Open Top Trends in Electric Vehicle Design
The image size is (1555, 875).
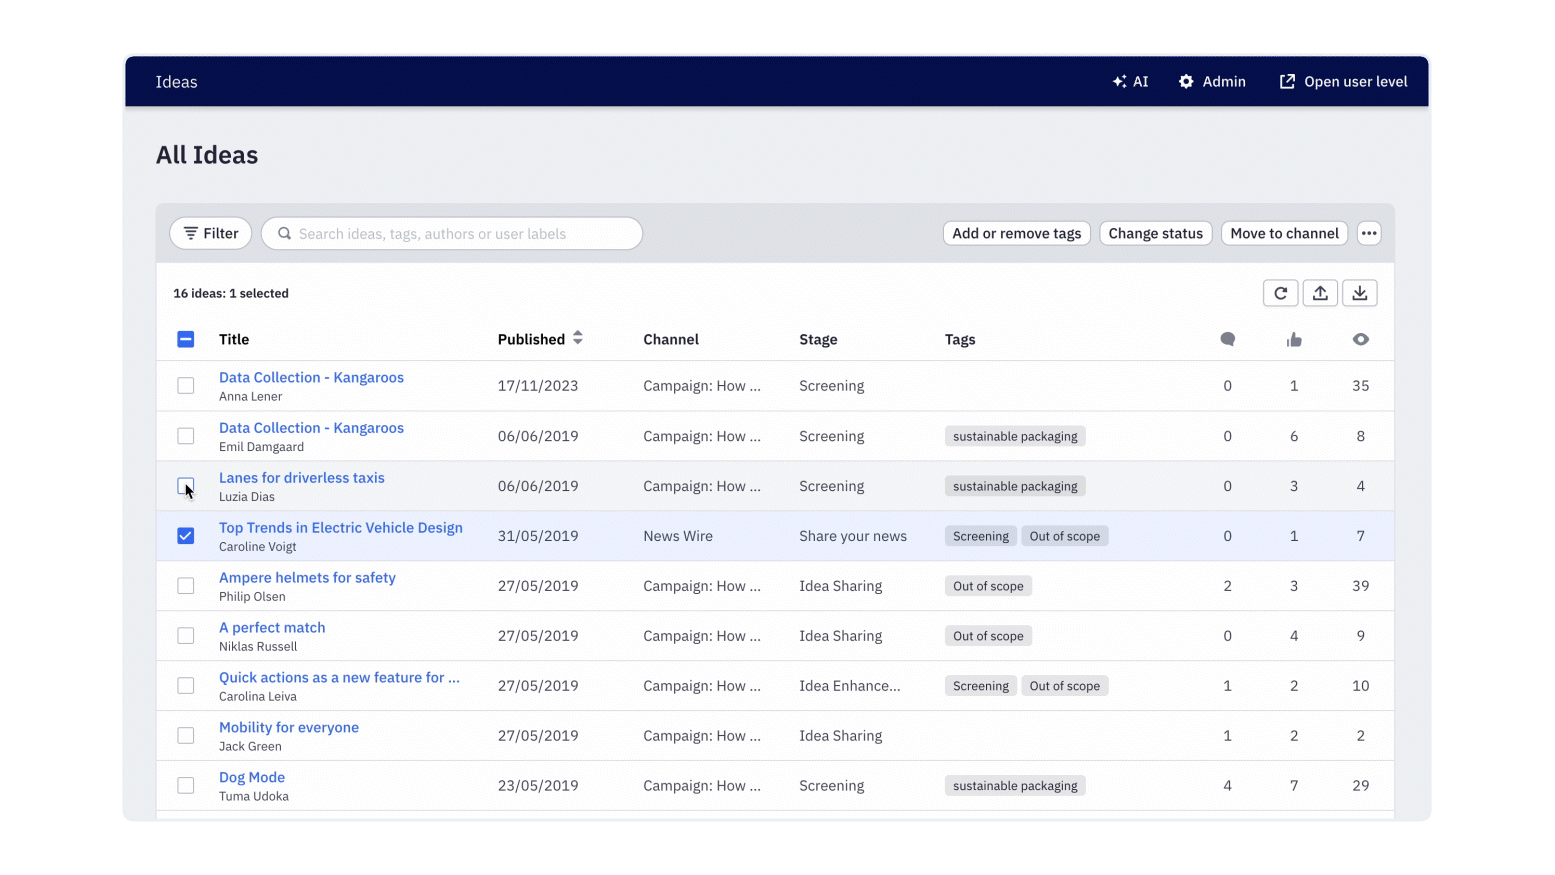point(341,527)
